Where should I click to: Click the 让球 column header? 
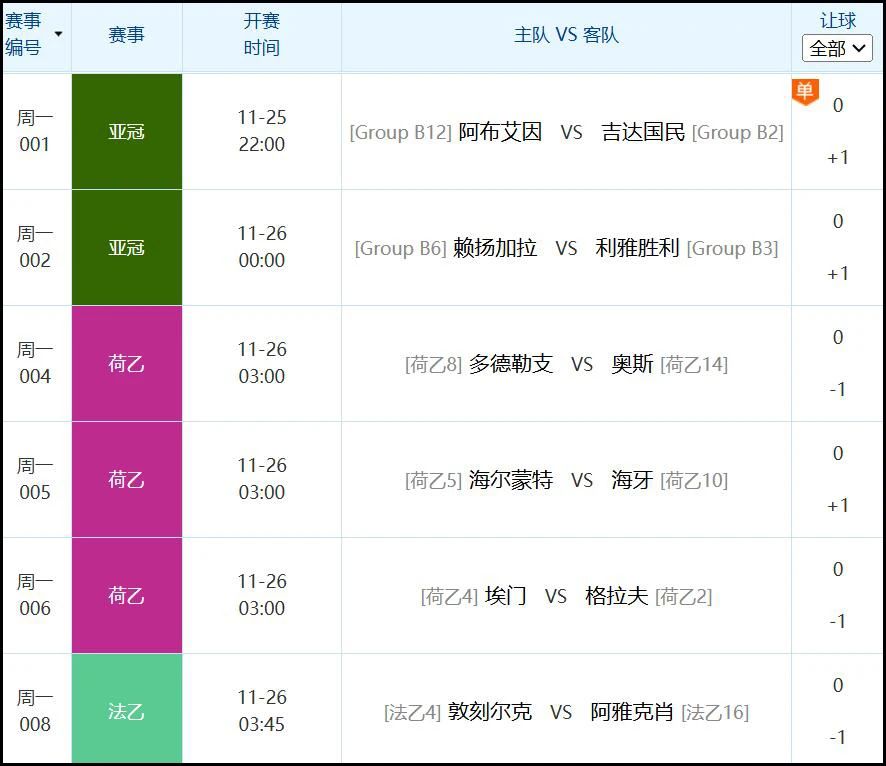[837, 21]
